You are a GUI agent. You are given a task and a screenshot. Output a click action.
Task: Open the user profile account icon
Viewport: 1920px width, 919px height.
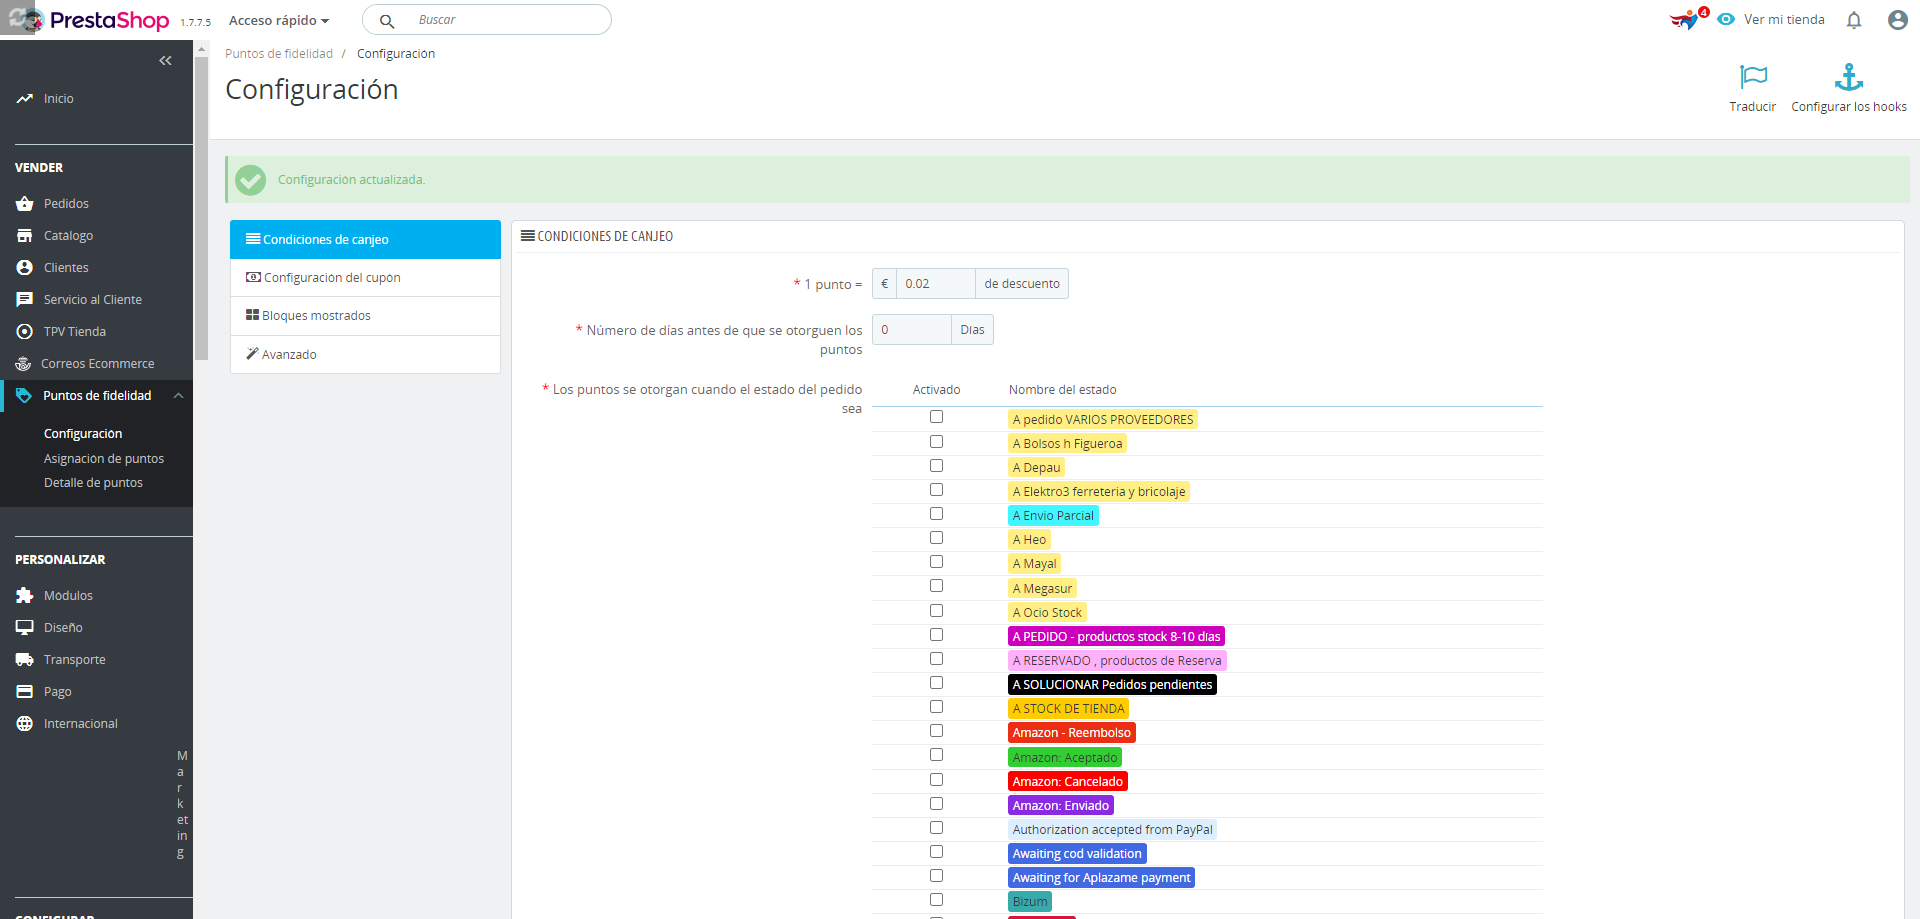1897,20
